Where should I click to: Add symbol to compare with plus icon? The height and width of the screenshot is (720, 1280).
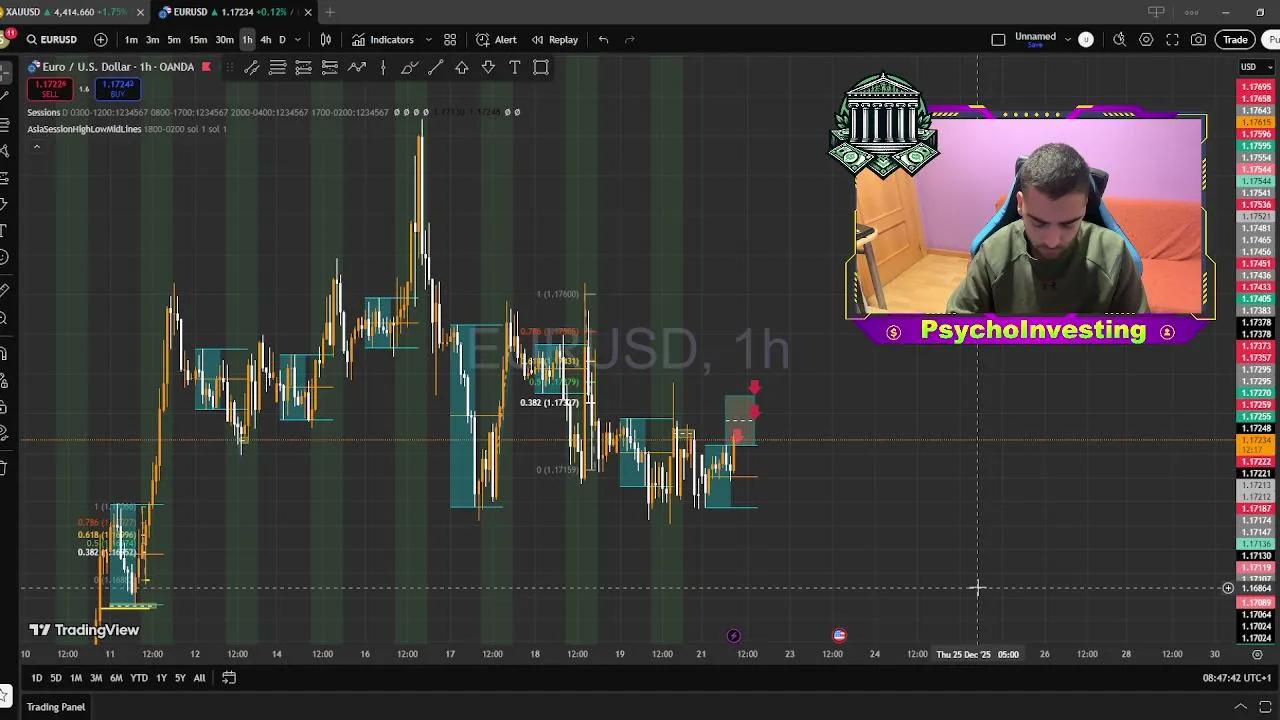(x=101, y=40)
